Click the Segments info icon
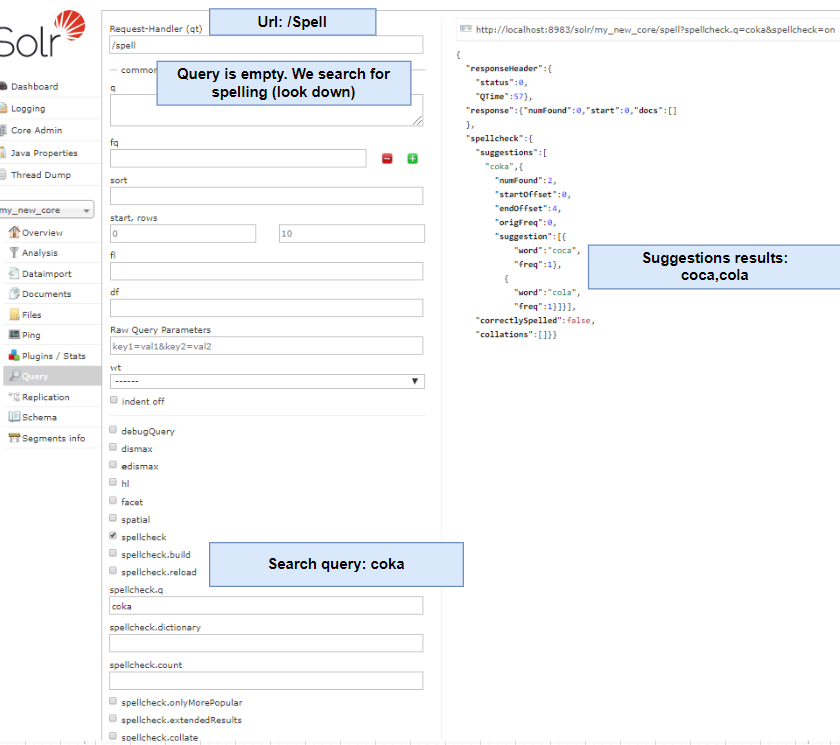The image size is (840, 745). click(x=14, y=438)
